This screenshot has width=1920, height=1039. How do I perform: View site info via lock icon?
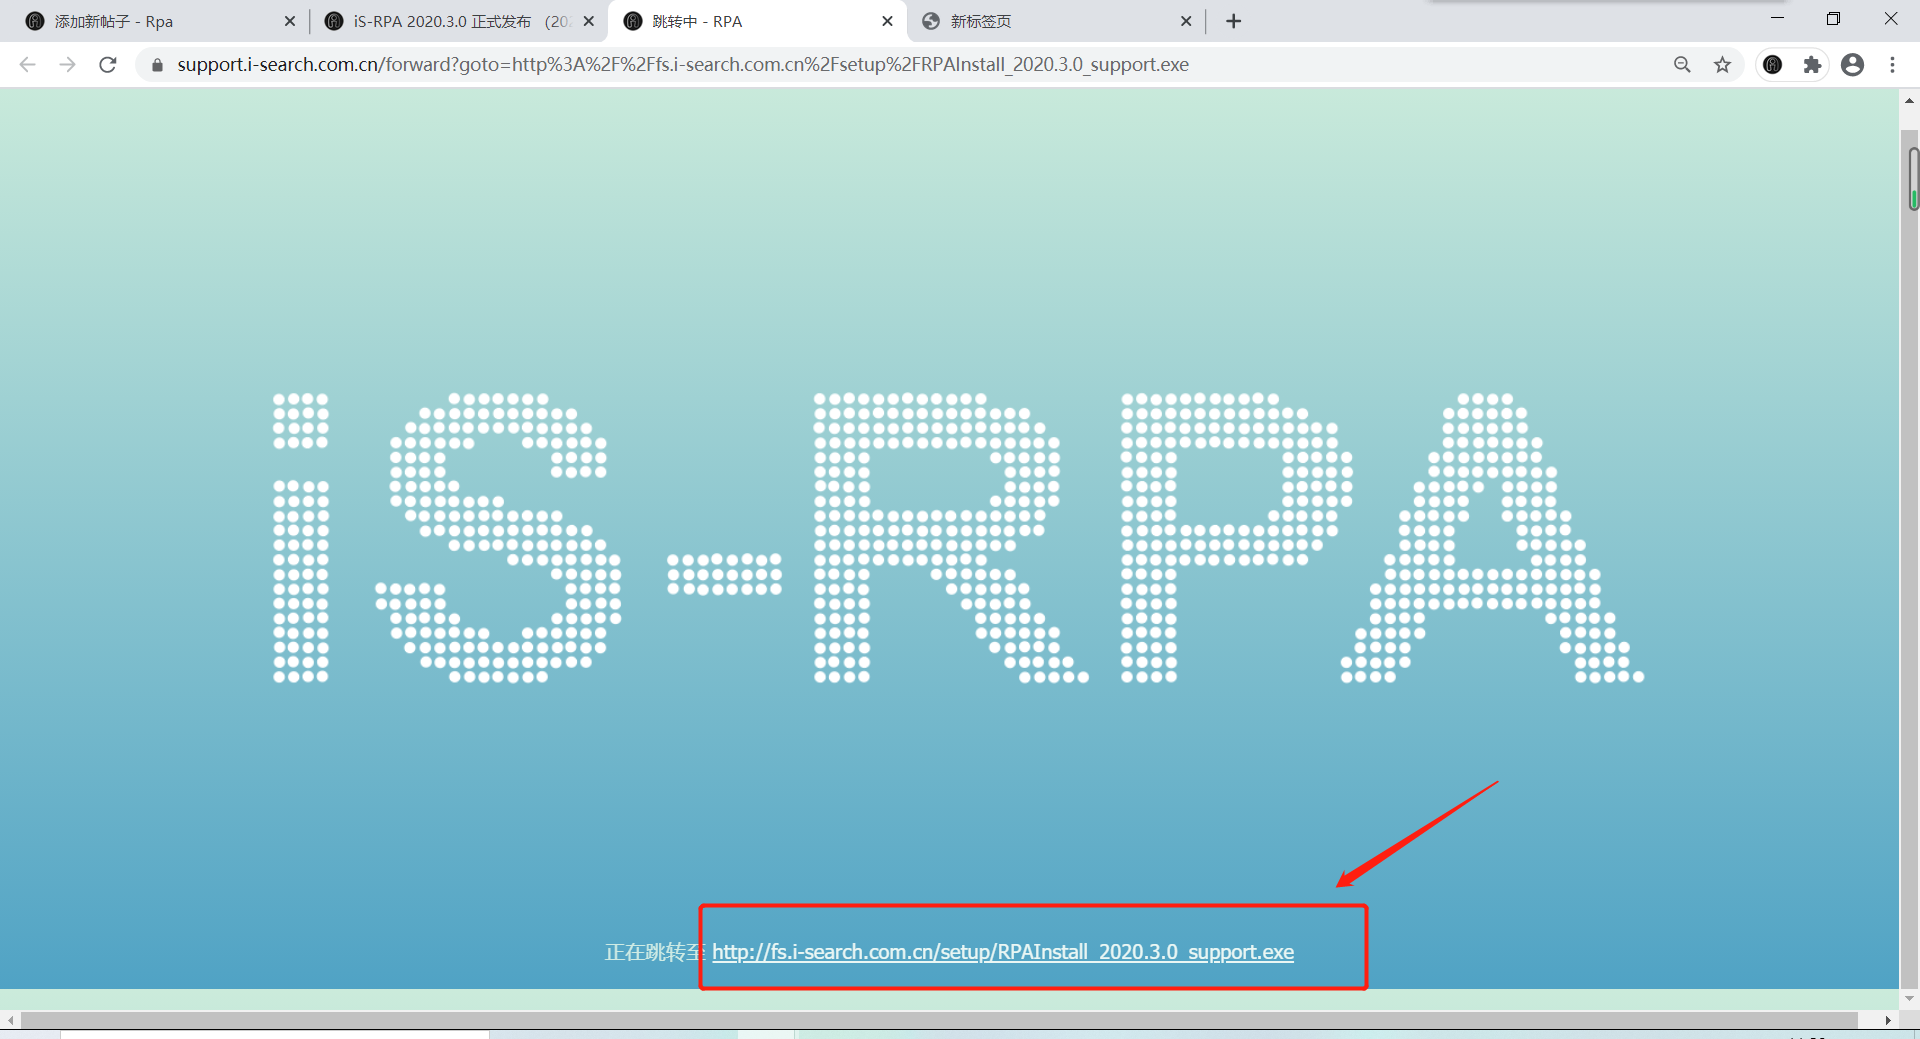coord(157,65)
